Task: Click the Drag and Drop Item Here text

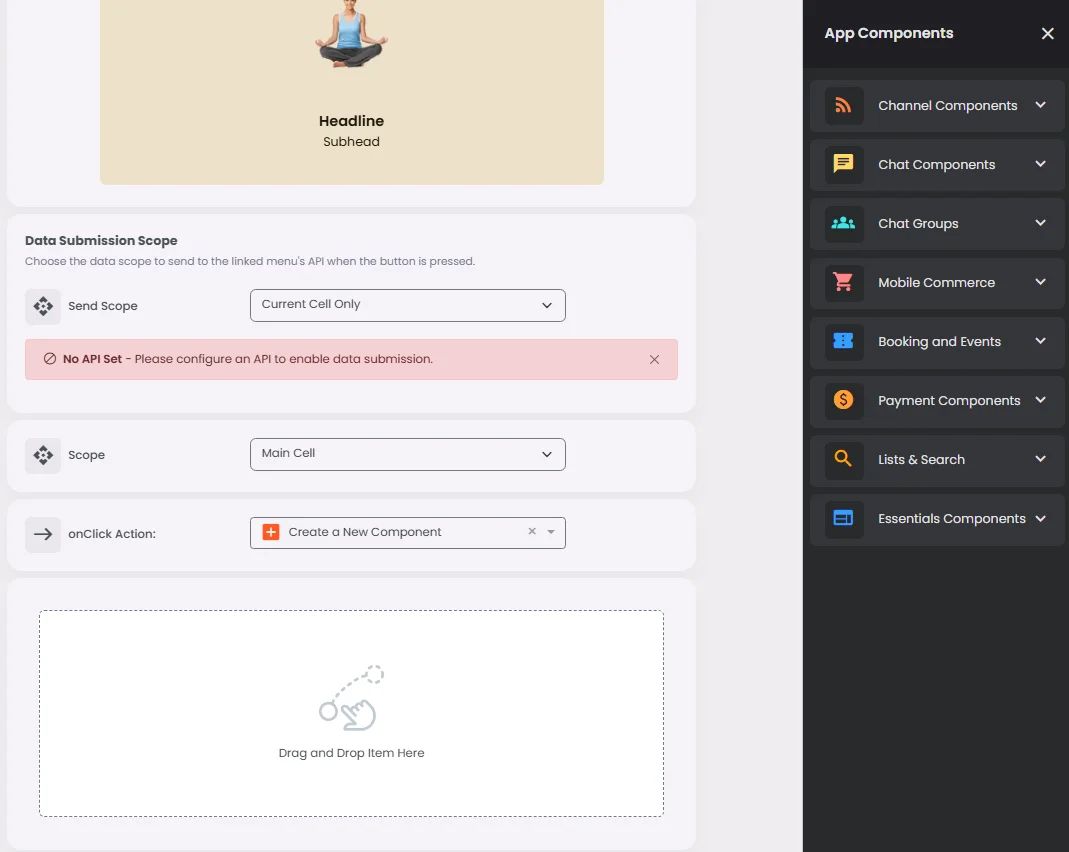Action: click(x=351, y=753)
